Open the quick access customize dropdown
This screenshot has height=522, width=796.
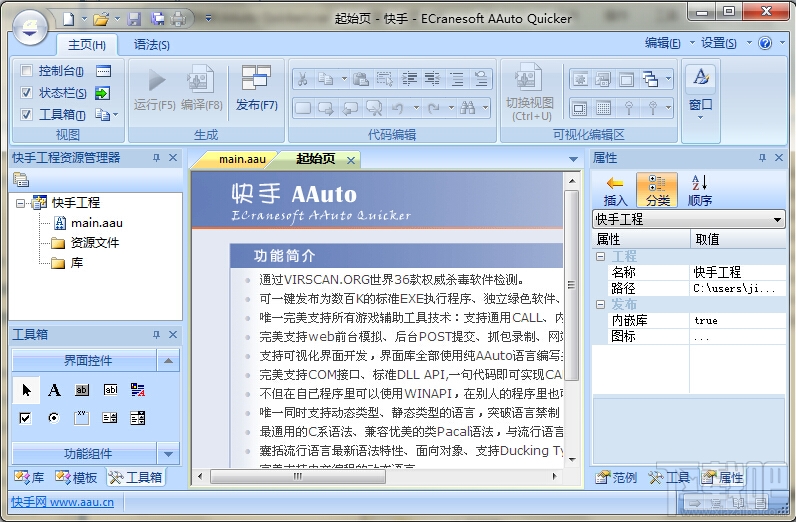click(x=208, y=19)
